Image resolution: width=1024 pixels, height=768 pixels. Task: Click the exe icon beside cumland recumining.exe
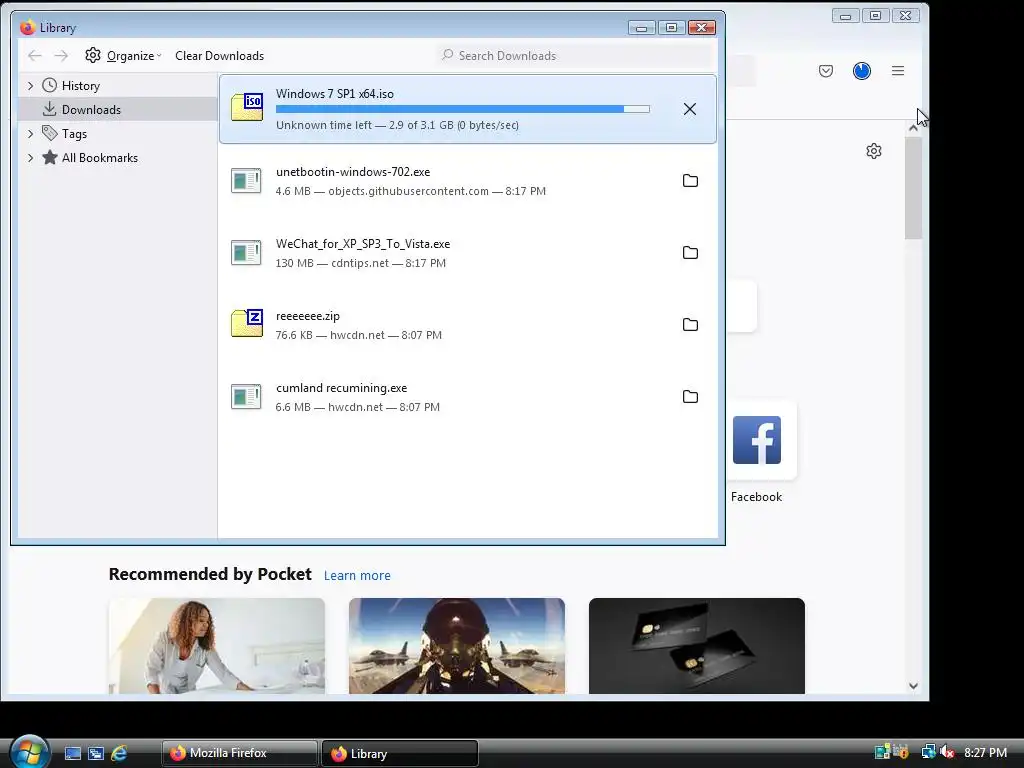click(246, 396)
